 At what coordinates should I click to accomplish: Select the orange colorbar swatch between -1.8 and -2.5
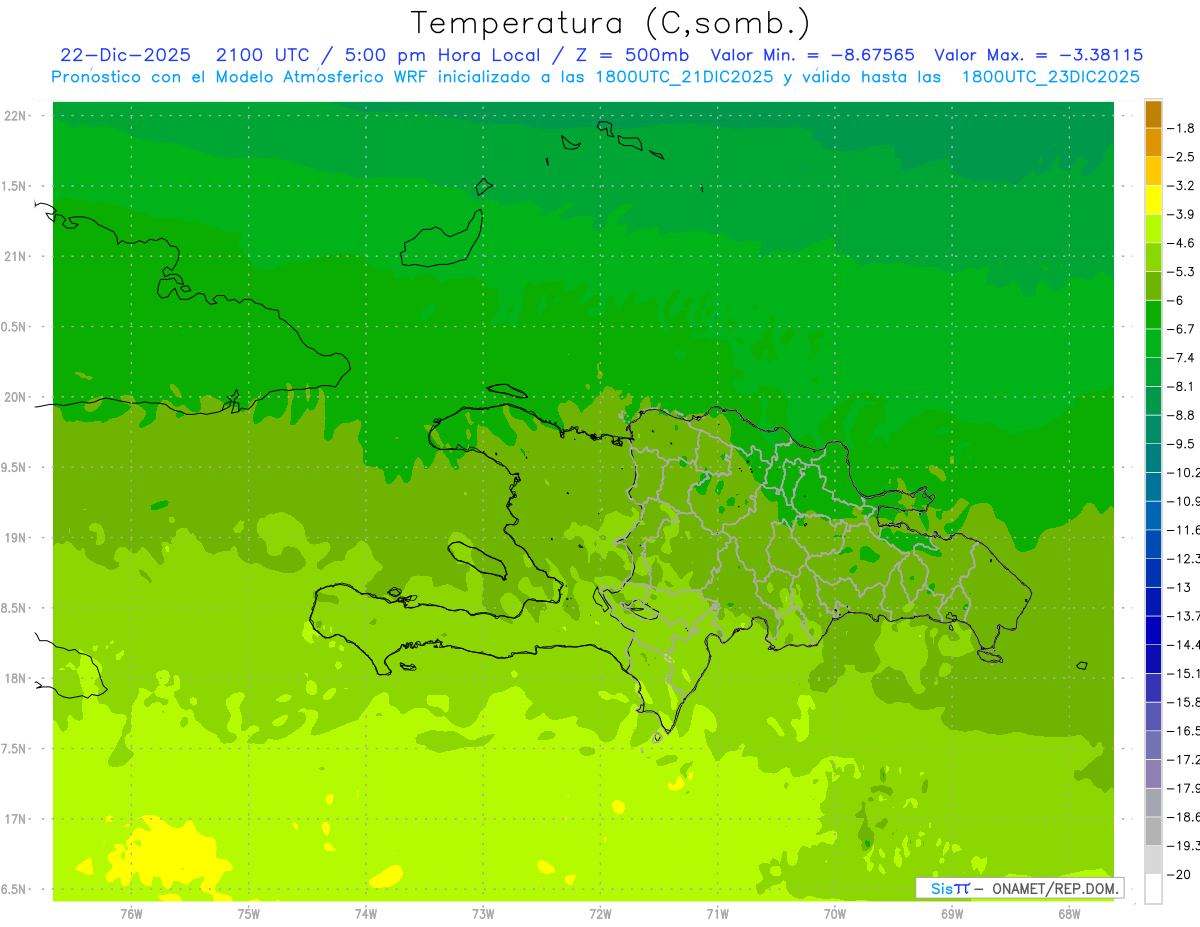click(1153, 142)
